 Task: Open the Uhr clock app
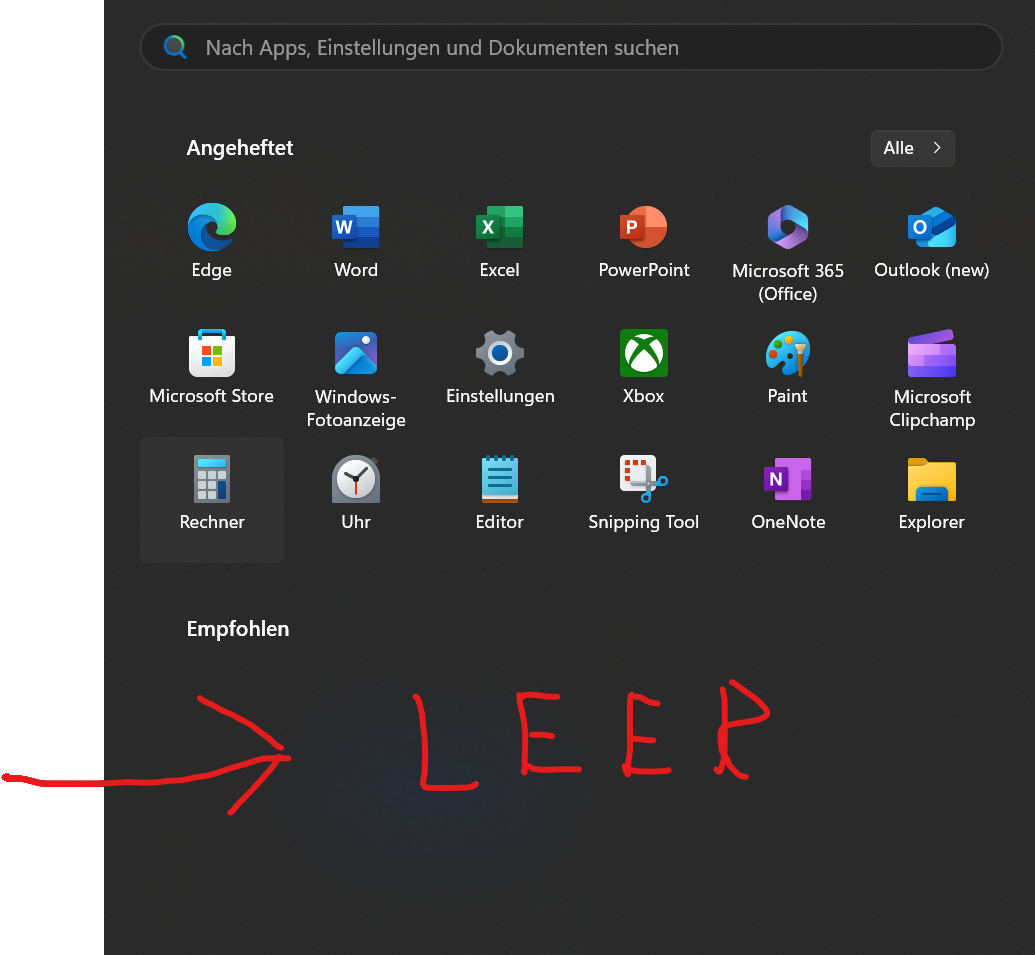tap(356, 493)
